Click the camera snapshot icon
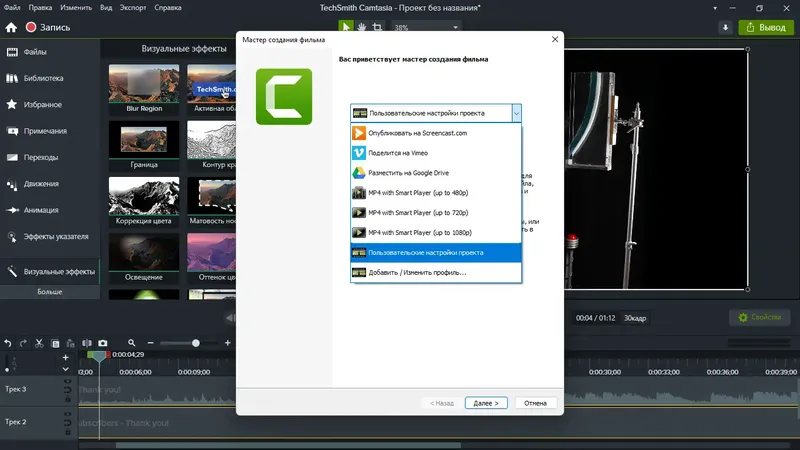 click(103, 343)
